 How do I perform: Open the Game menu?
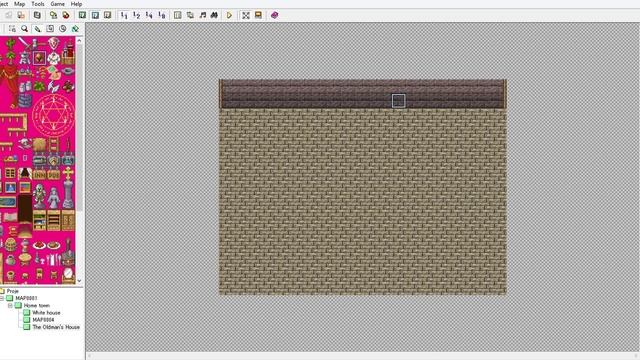tap(57, 4)
